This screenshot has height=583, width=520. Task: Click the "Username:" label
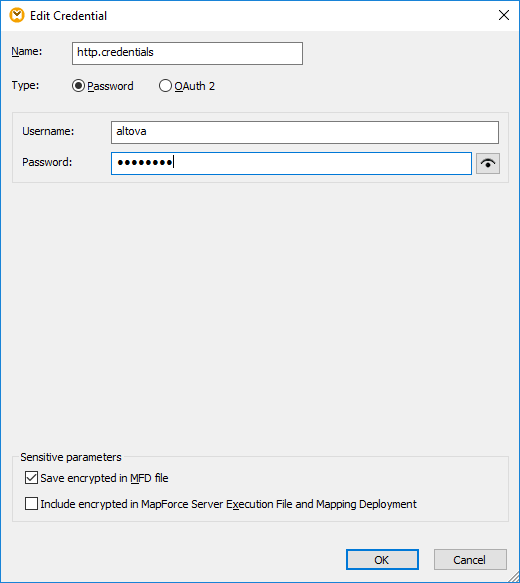48,131
